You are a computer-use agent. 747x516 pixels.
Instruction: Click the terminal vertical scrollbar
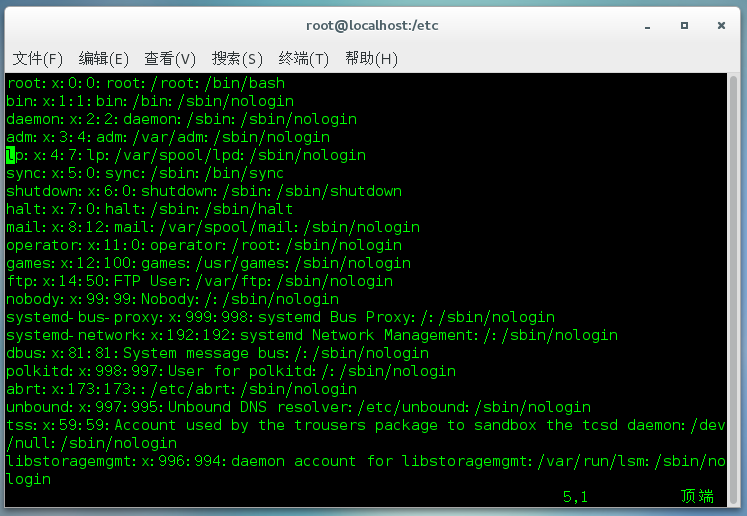point(733,289)
